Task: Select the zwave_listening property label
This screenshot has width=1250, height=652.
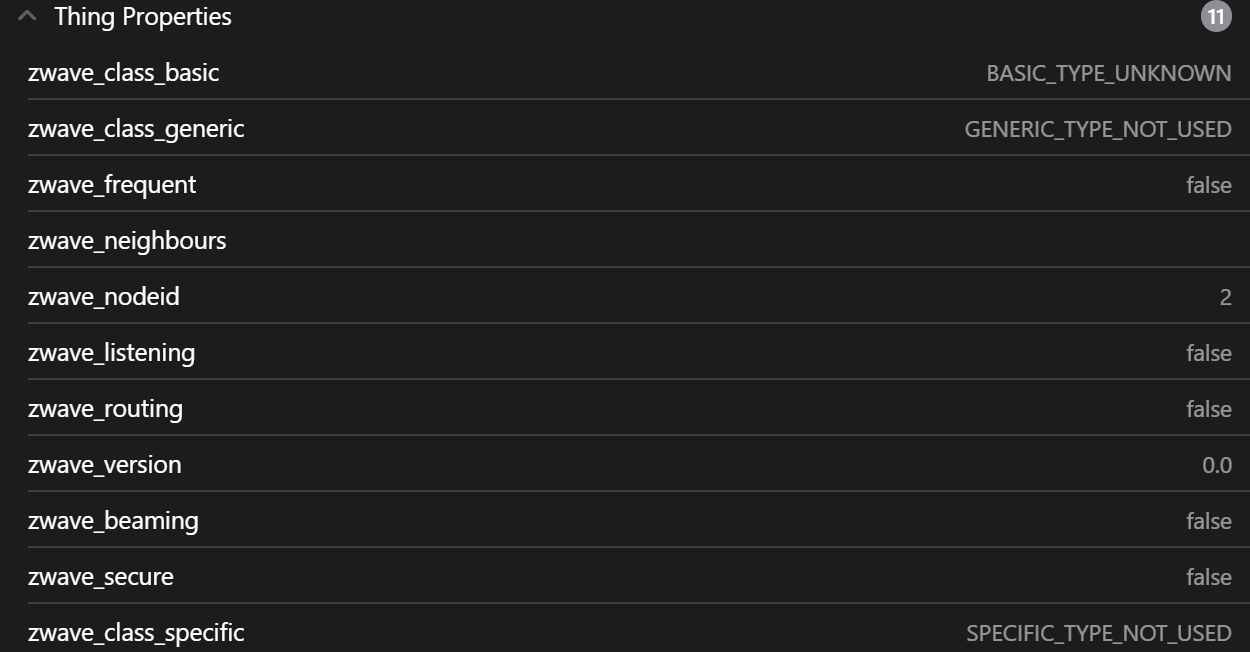Action: (111, 353)
